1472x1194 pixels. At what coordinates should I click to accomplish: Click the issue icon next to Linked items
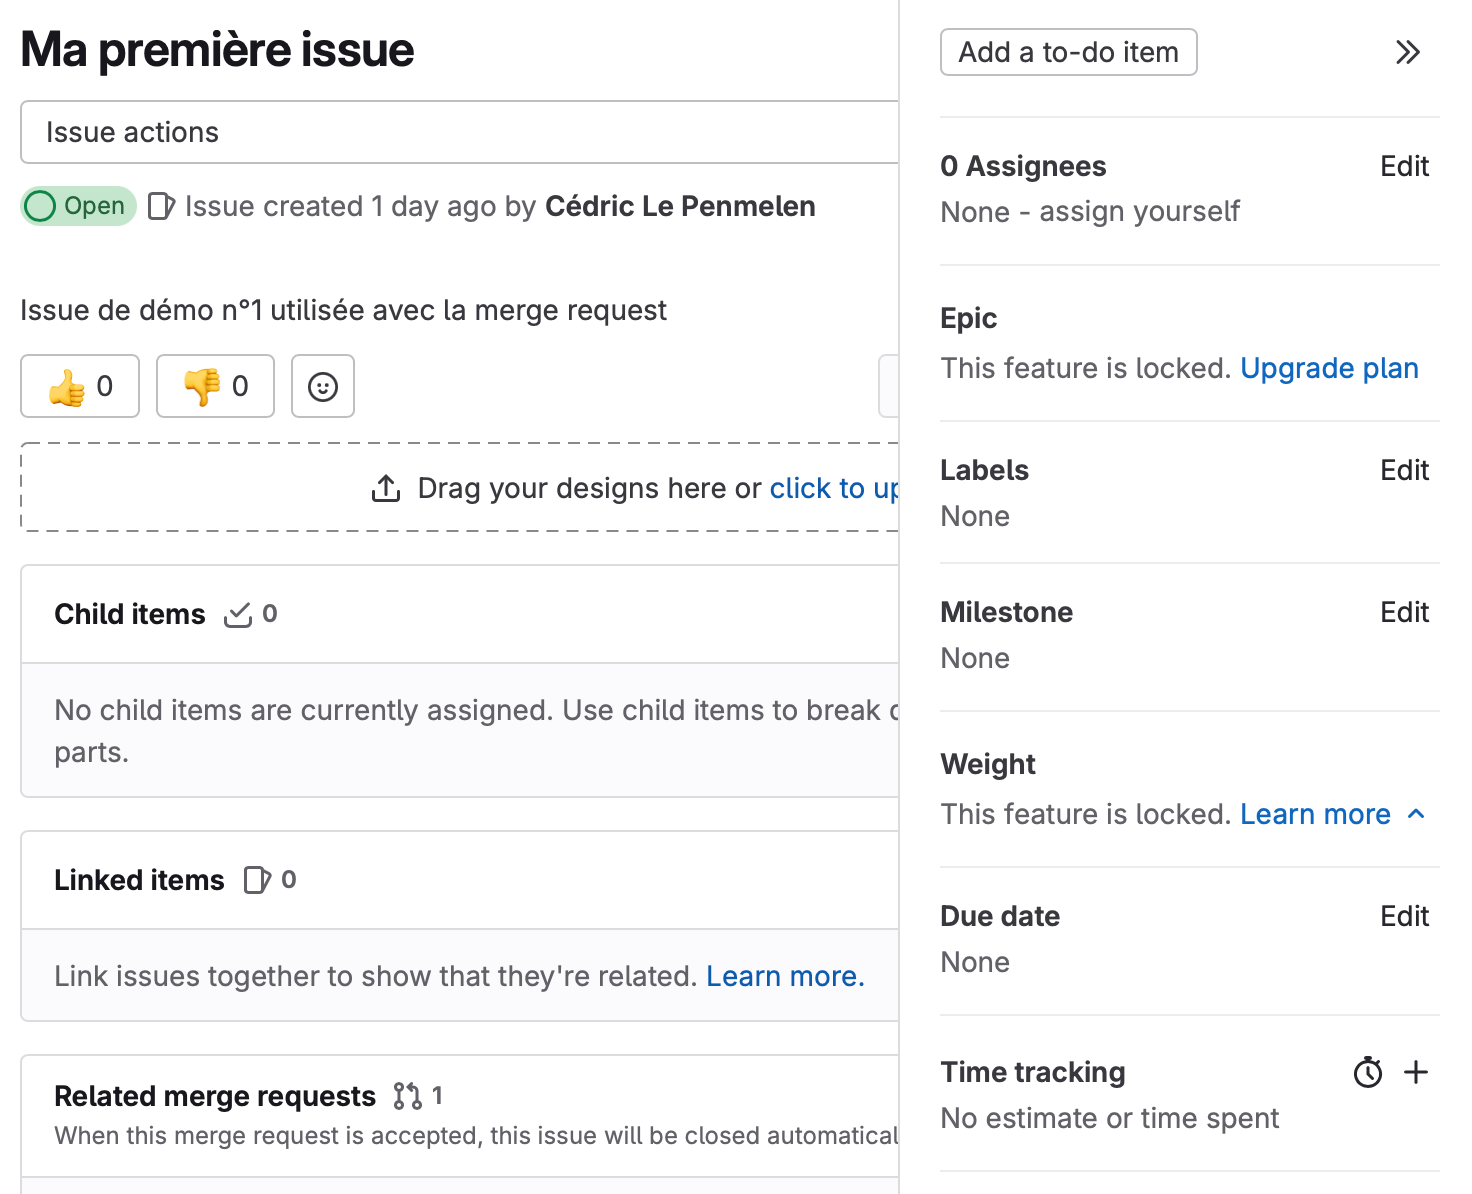pos(256,880)
